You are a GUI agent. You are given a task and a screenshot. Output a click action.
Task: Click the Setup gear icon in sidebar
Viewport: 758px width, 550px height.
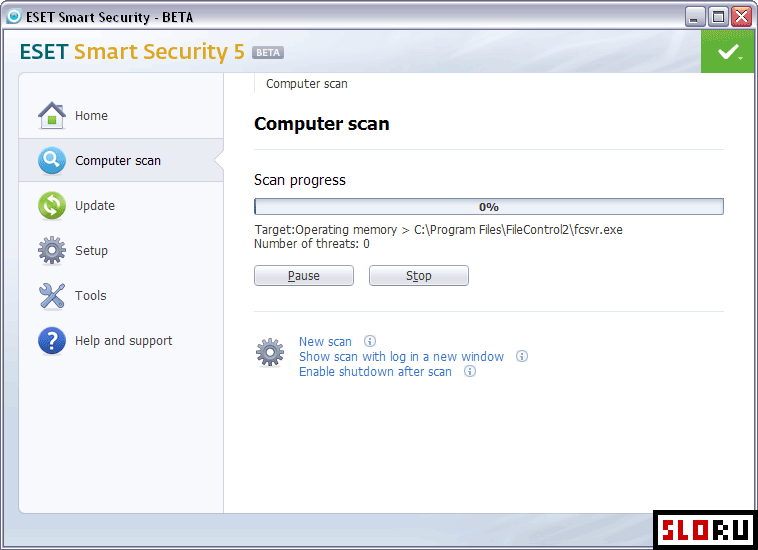(x=52, y=250)
